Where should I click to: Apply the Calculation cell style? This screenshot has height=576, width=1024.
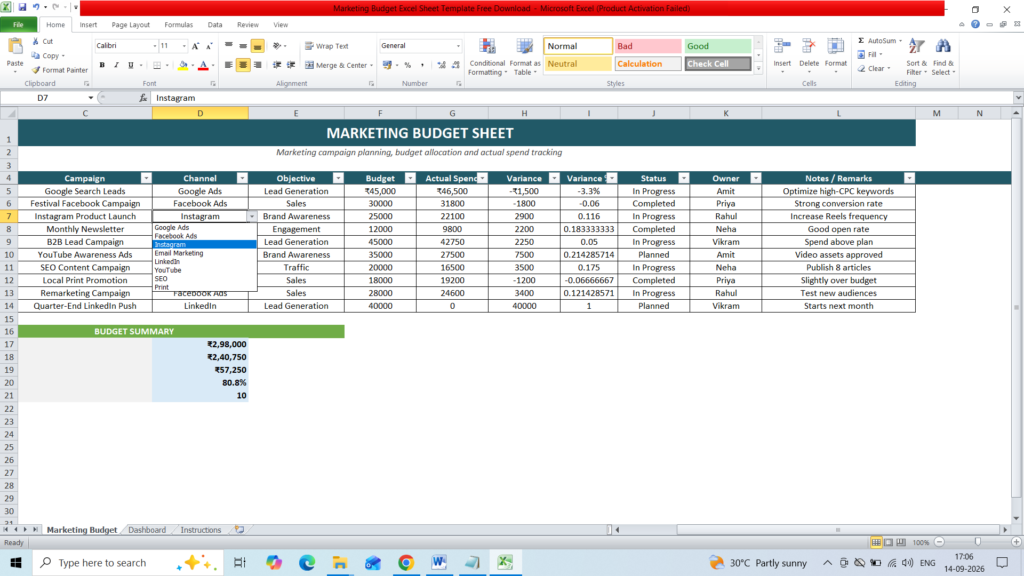648,64
